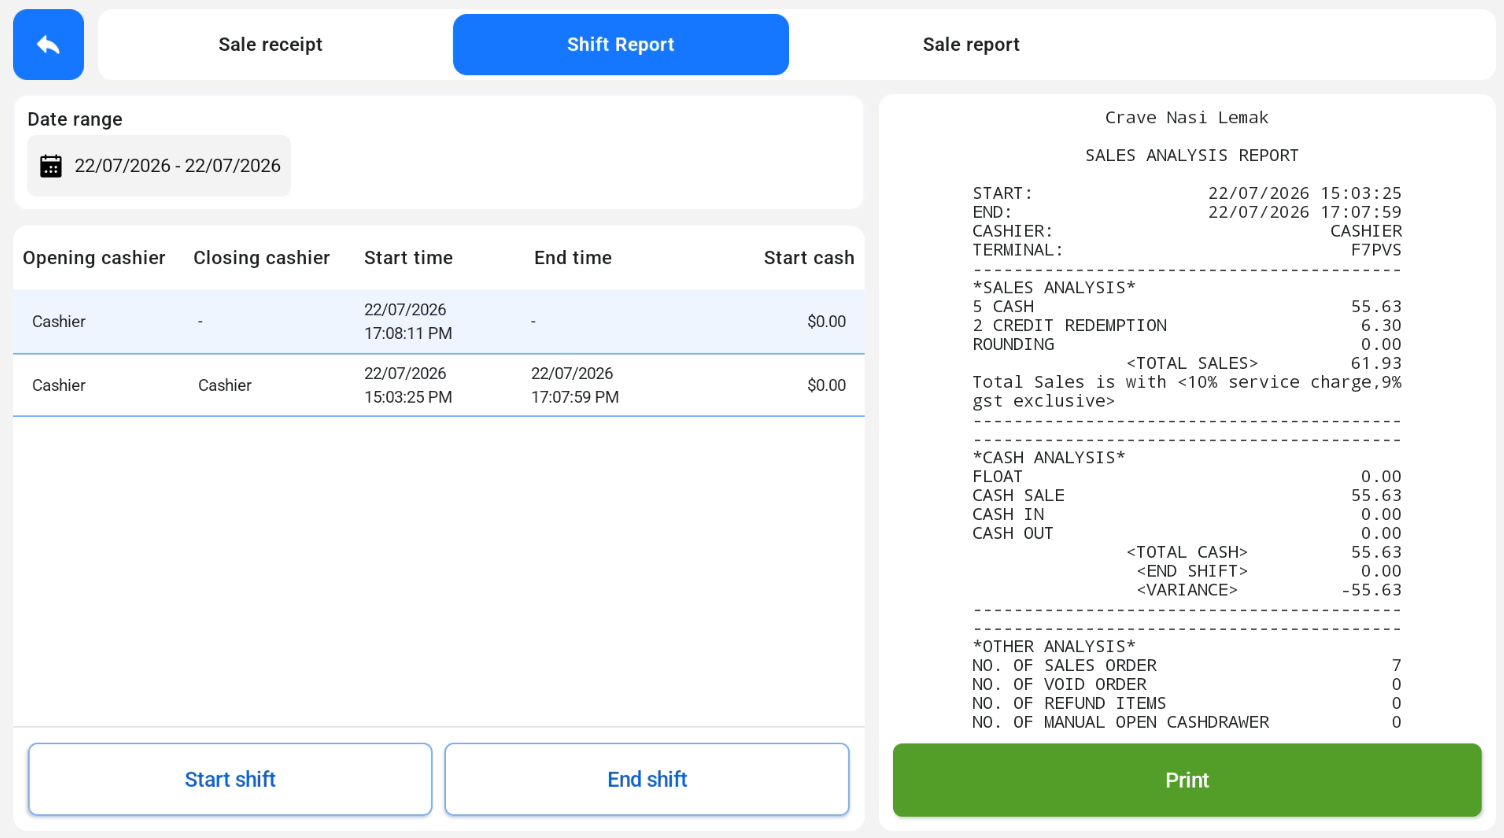Click the Date range label
This screenshot has height=838, width=1504.
(75, 119)
